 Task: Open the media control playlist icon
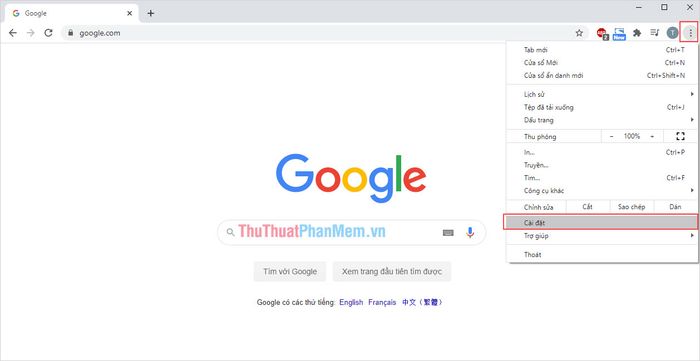point(654,33)
